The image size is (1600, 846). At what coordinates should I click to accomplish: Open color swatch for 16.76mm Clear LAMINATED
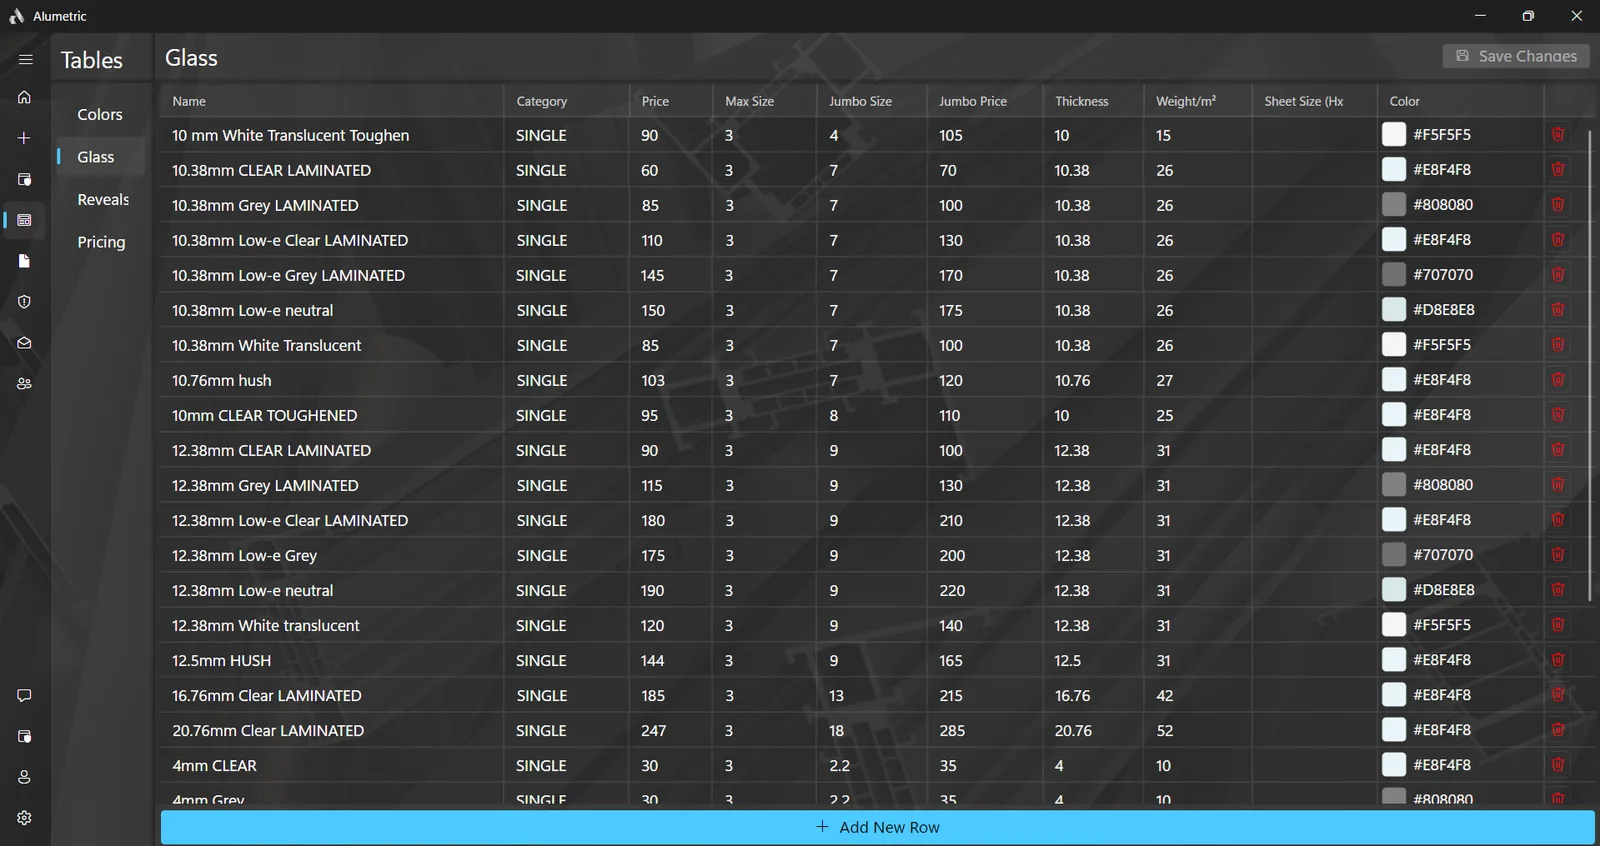pos(1394,694)
